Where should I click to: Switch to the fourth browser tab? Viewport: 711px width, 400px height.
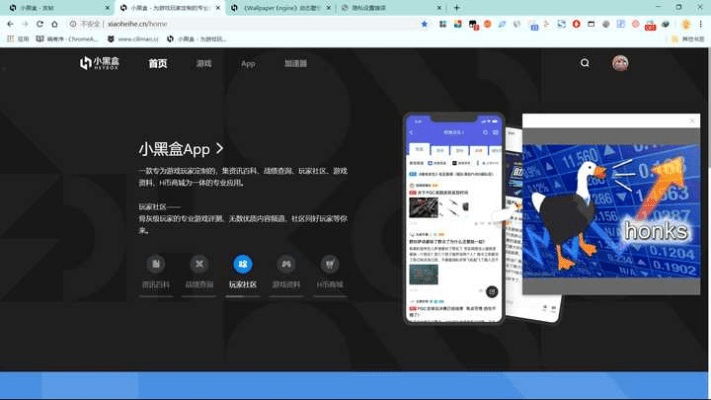point(390,8)
